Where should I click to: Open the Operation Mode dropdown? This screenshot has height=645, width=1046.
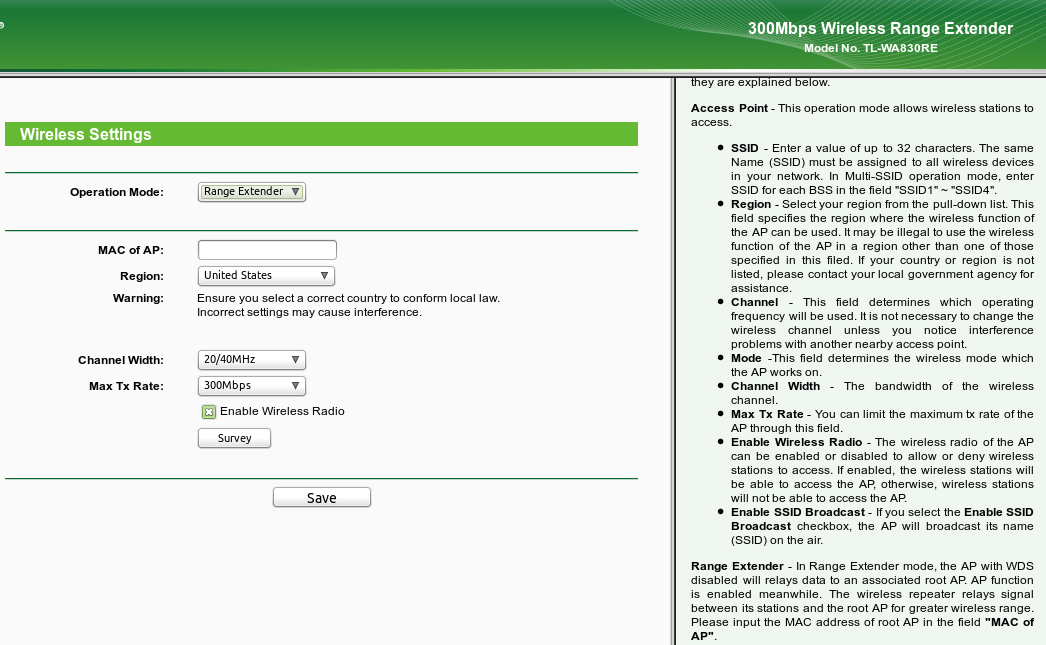click(x=251, y=192)
